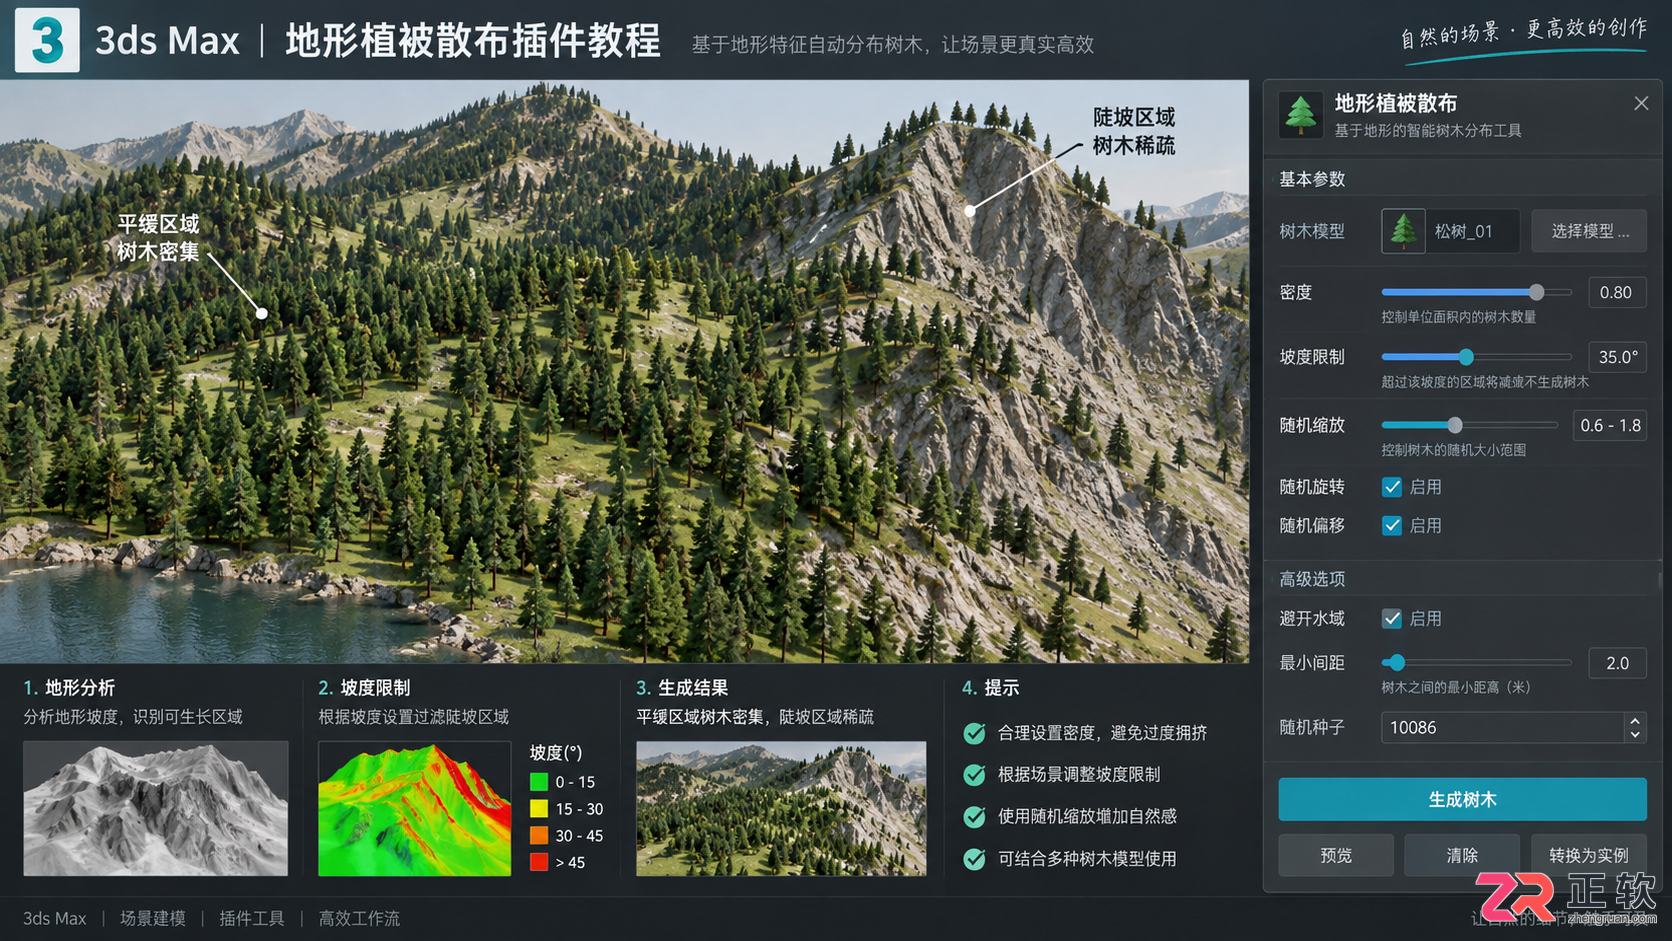This screenshot has width=1672, height=941.
Task: Click the 清除 clear button
Action: click(1462, 855)
